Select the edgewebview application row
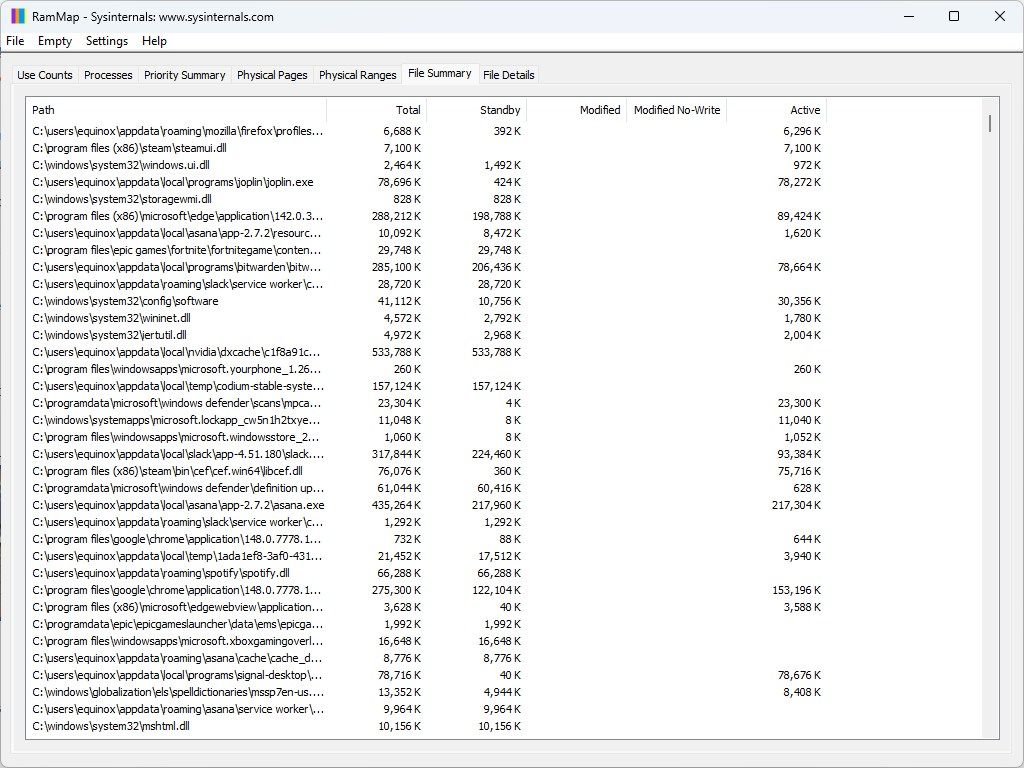The height and width of the screenshot is (768, 1024). tap(427, 607)
